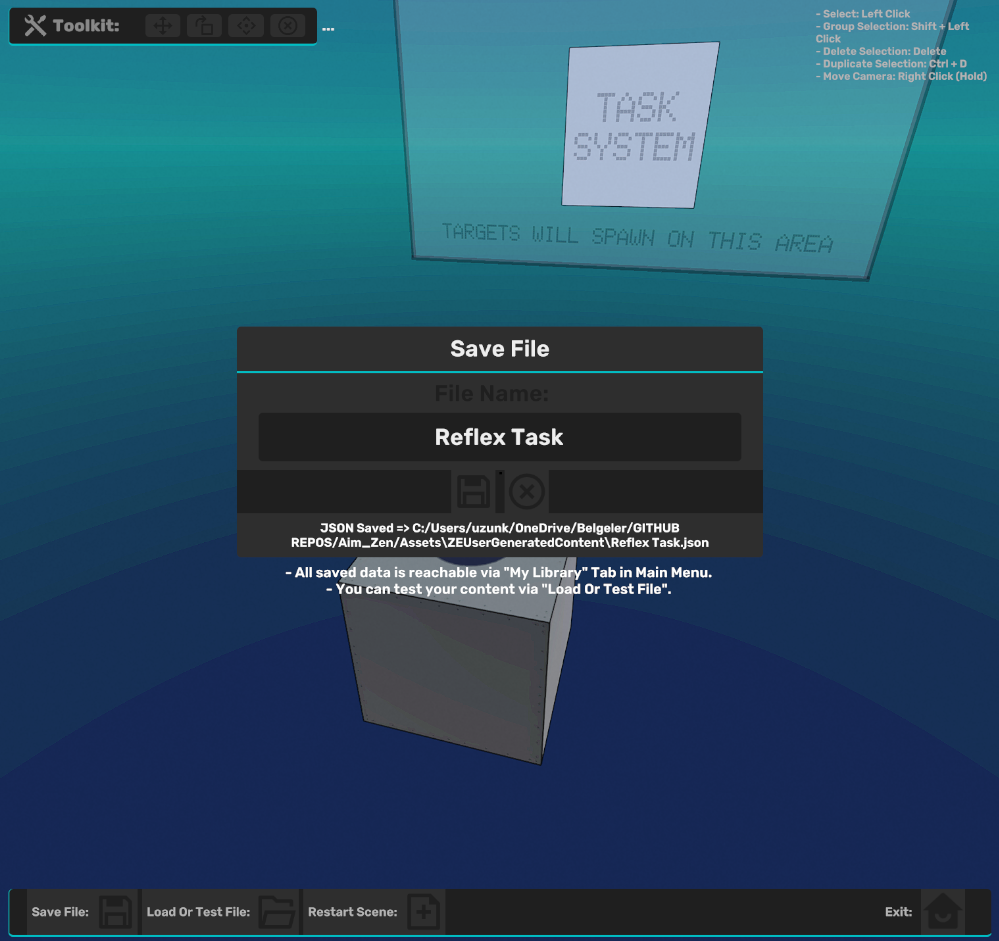Screen dimensions: 999x941
Task: Click the saved JSON path text
Action: 499,536
